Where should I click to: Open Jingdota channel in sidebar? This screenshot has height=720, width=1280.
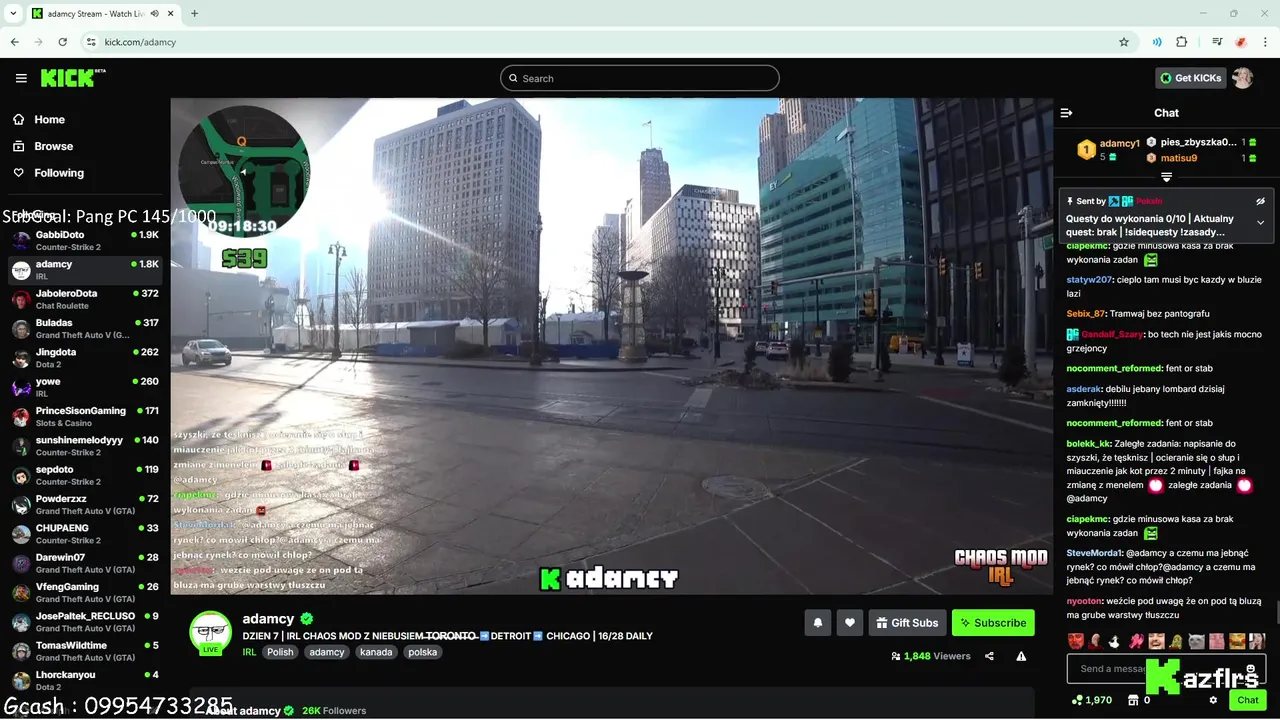click(x=85, y=358)
